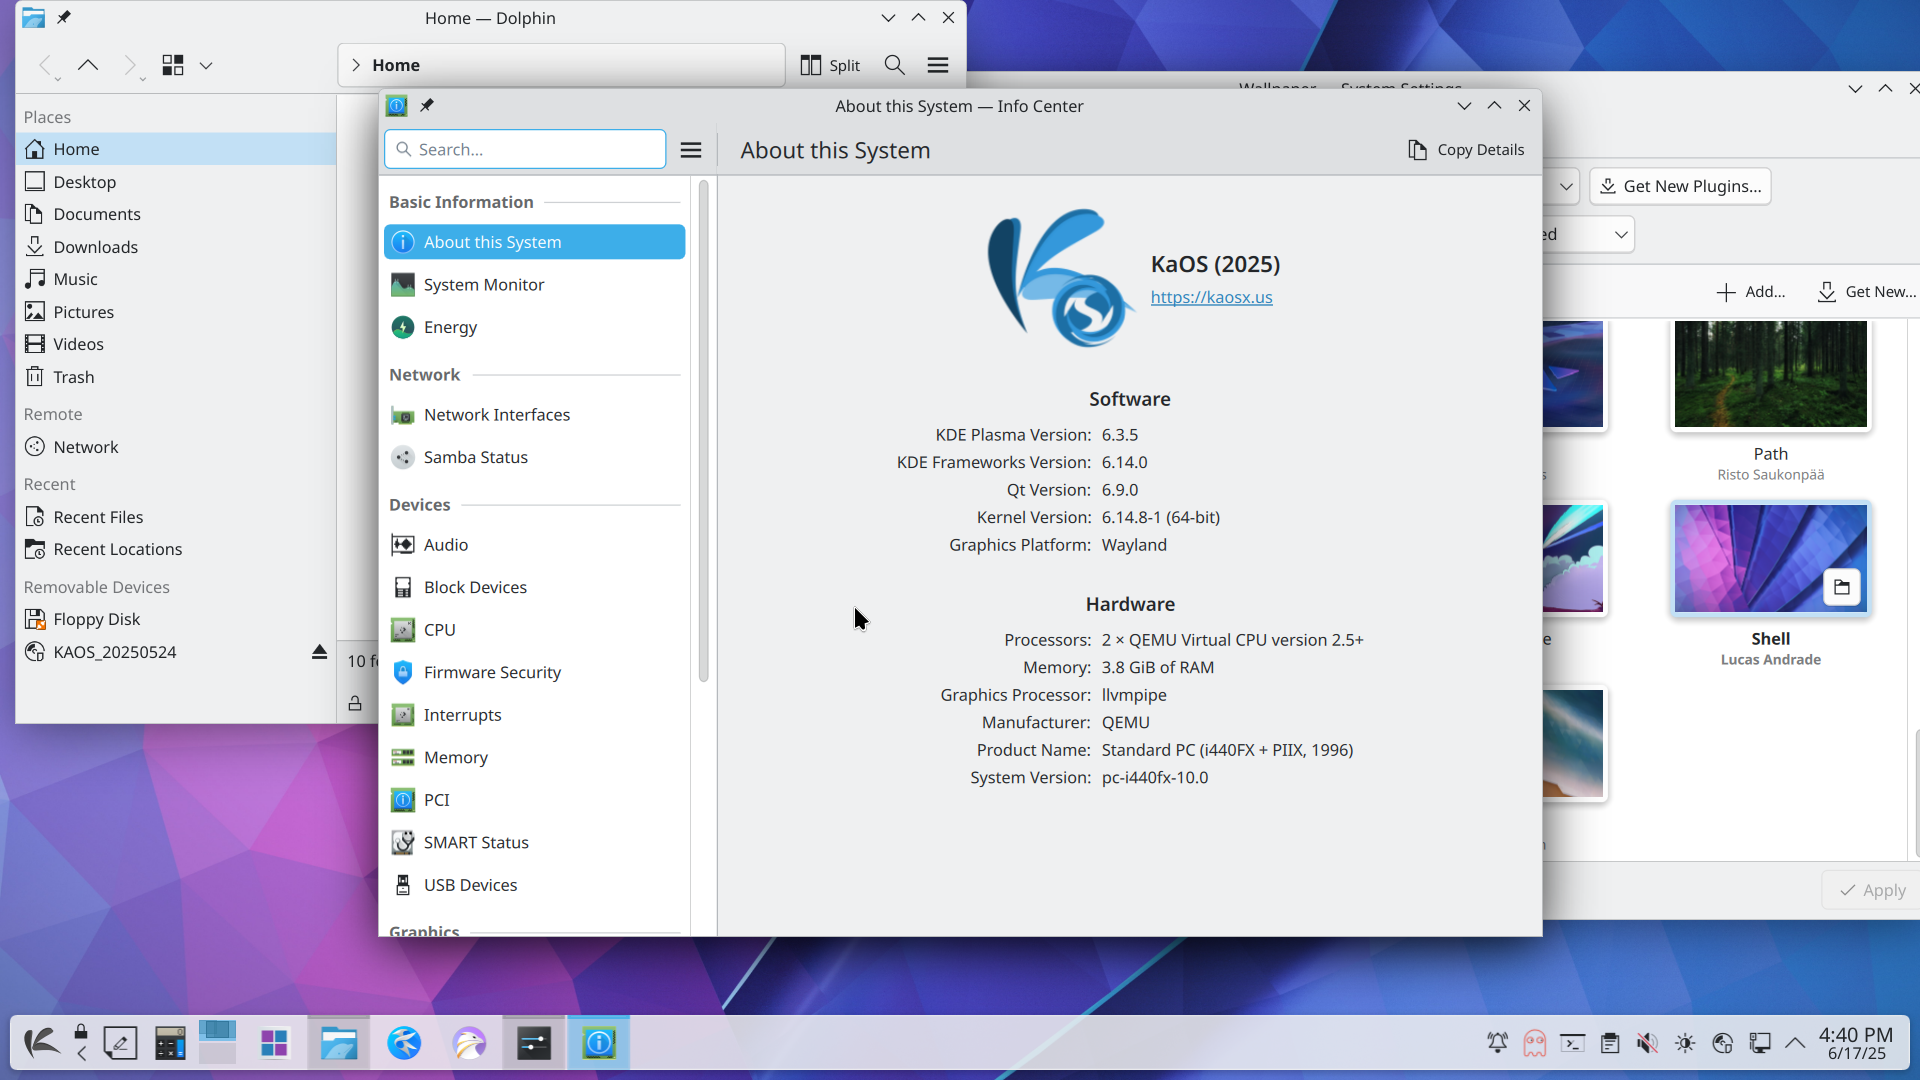Open Dolphin from the taskbar

pyautogui.click(x=339, y=1043)
